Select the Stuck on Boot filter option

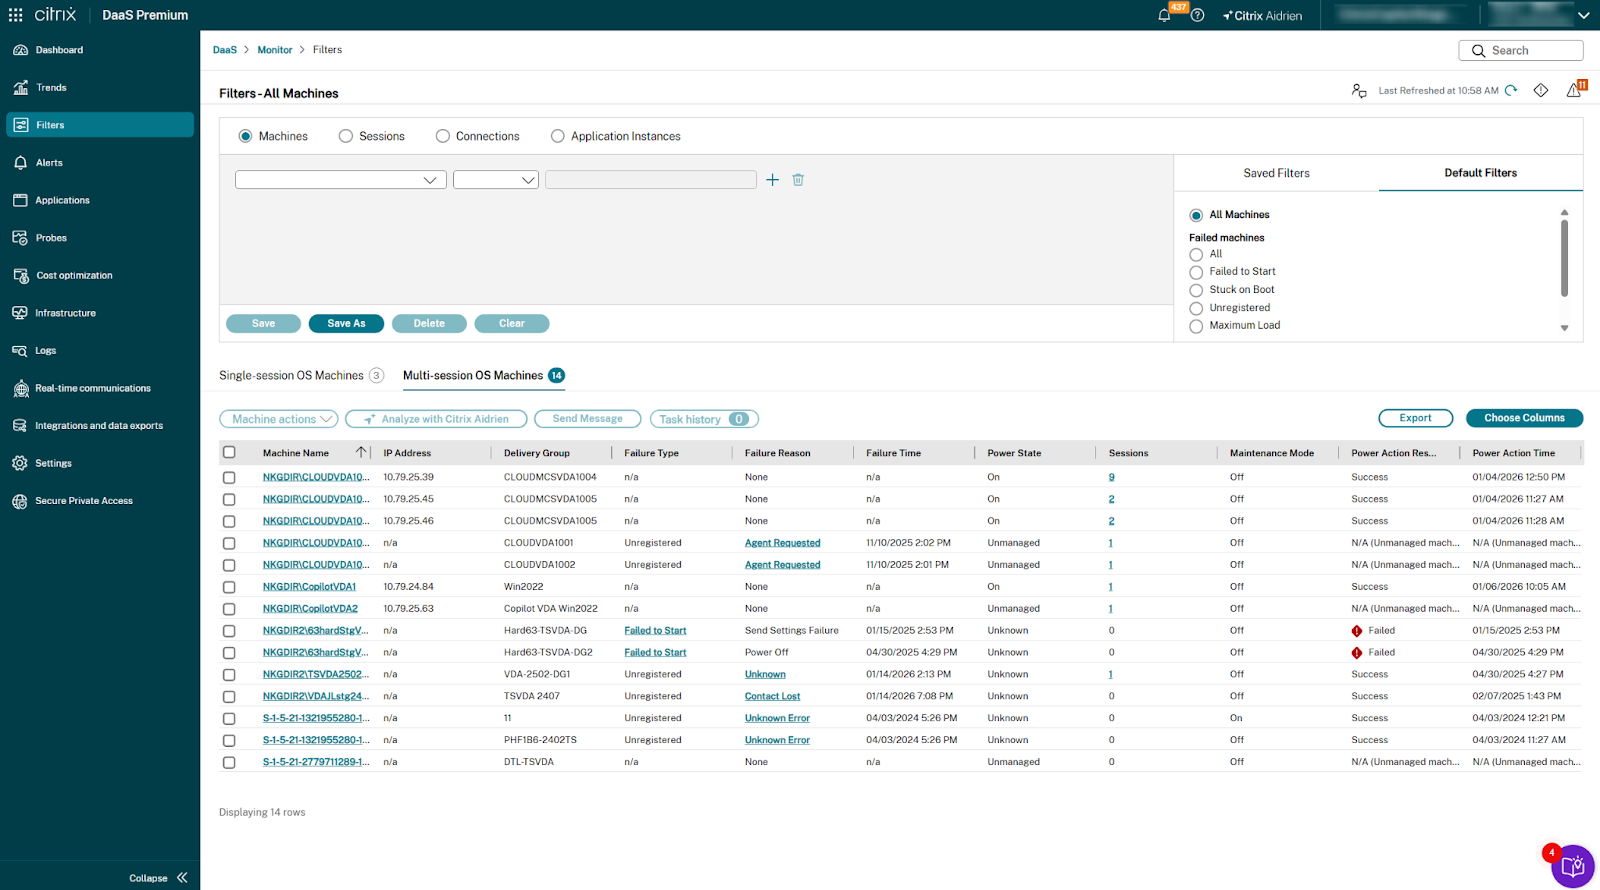[1196, 290]
